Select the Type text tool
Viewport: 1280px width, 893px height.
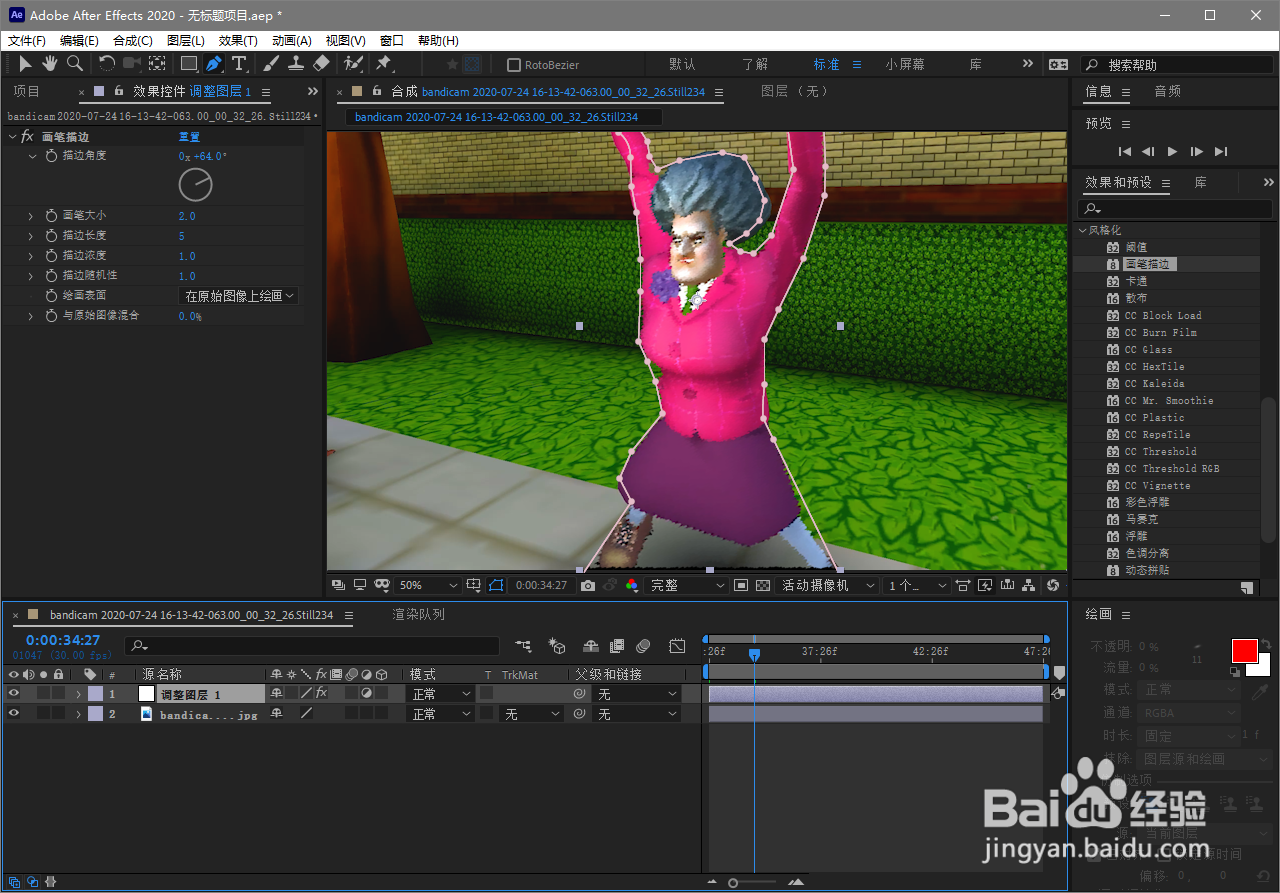point(240,64)
